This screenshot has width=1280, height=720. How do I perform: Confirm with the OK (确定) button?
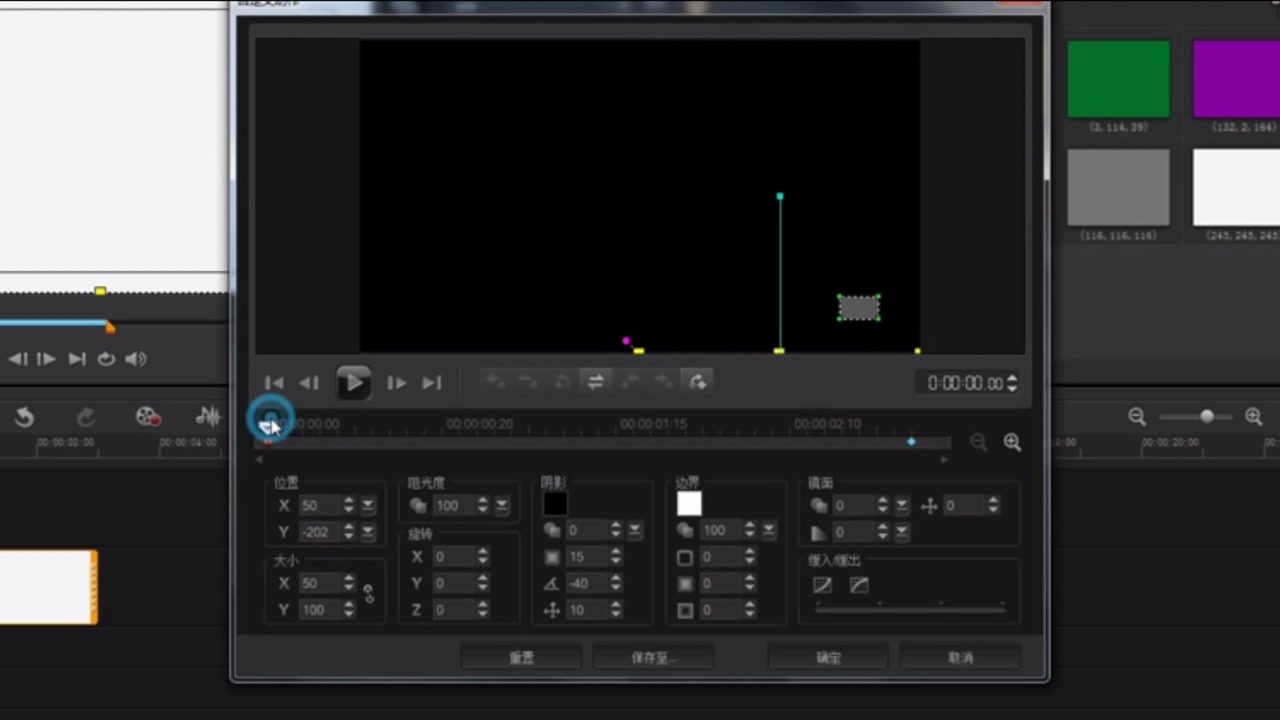coord(828,657)
